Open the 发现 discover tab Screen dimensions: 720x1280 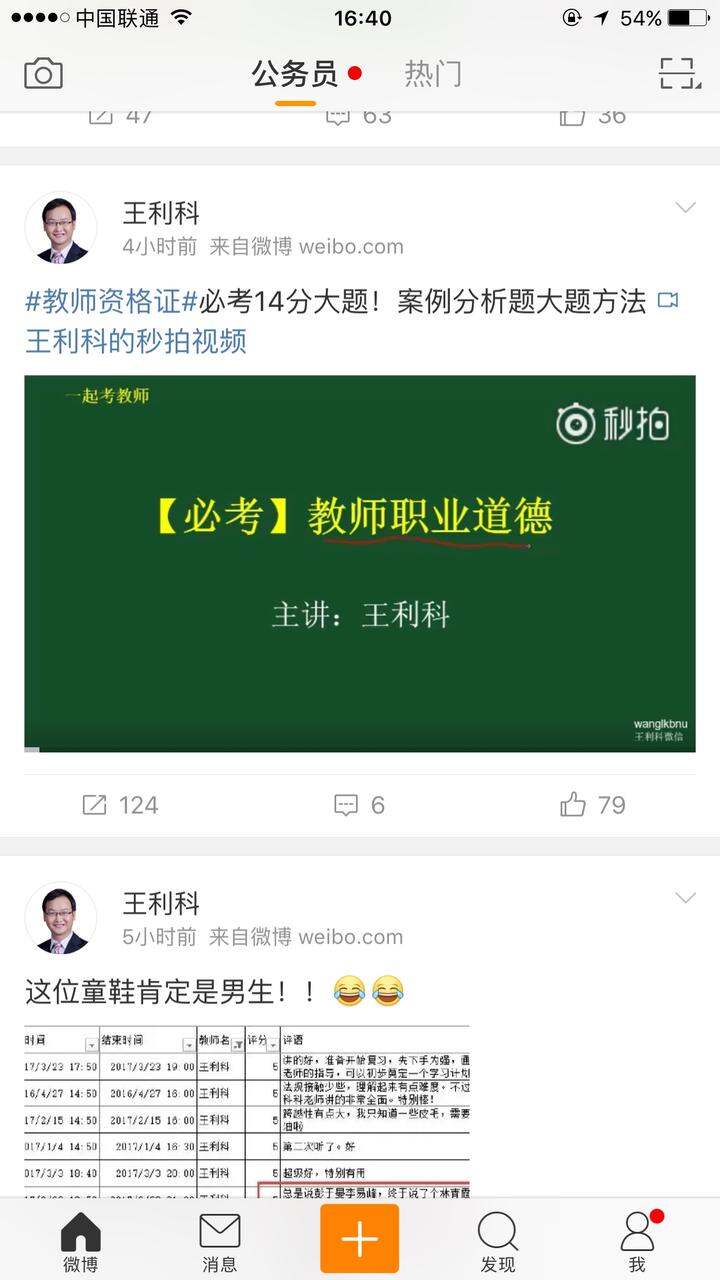497,1241
